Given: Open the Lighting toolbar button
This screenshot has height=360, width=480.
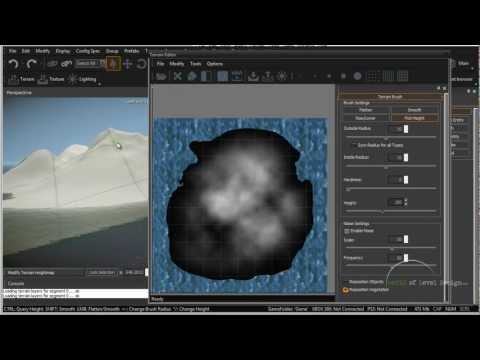Looking at the screenshot, I should (x=82, y=79).
